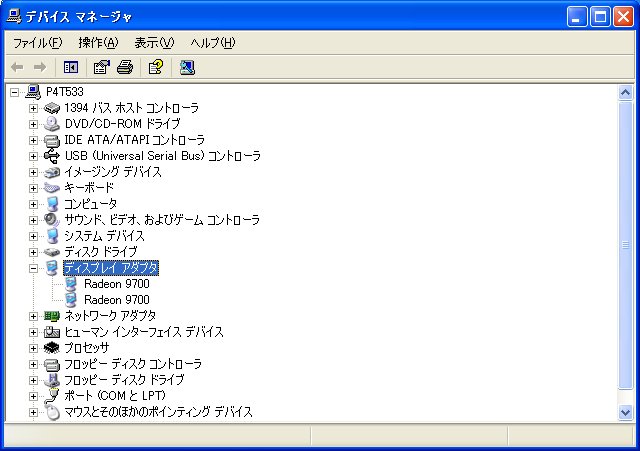Select the コンピュータ label

click(x=91, y=204)
